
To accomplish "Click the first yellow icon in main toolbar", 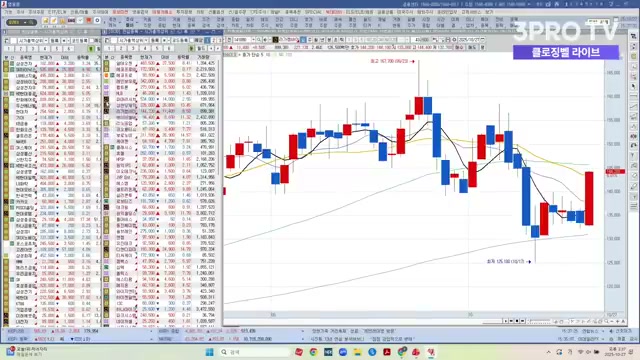I will pyautogui.click(x=46, y=20).
